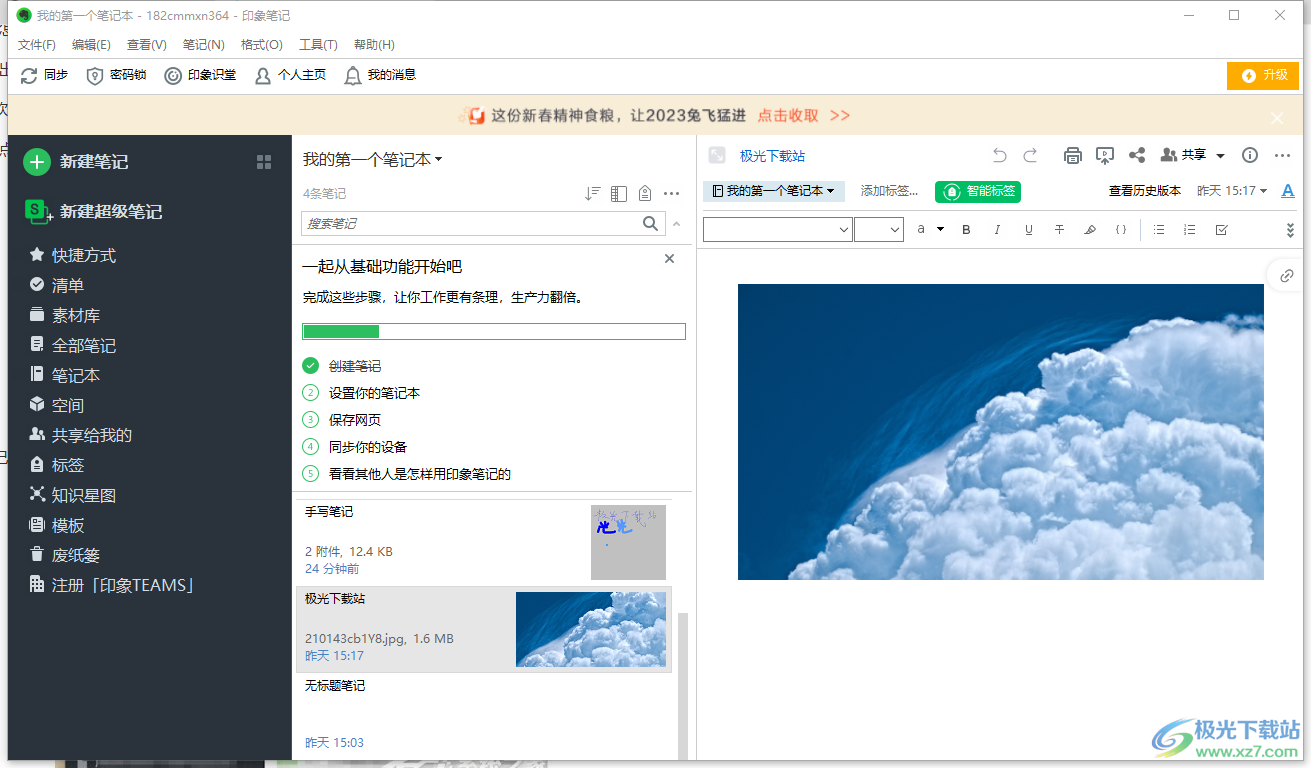Insert a code block
The width and height of the screenshot is (1311, 768).
[1121, 230]
